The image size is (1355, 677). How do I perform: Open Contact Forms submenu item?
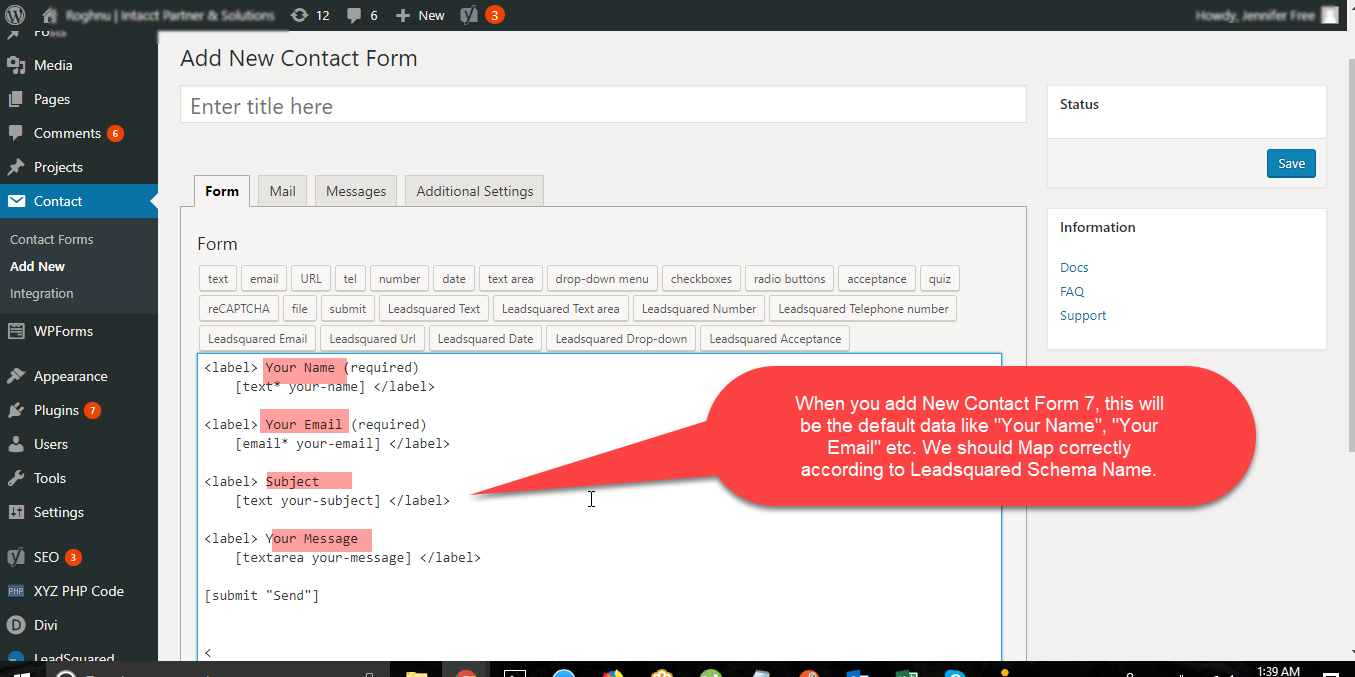pyautogui.click(x=52, y=240)
